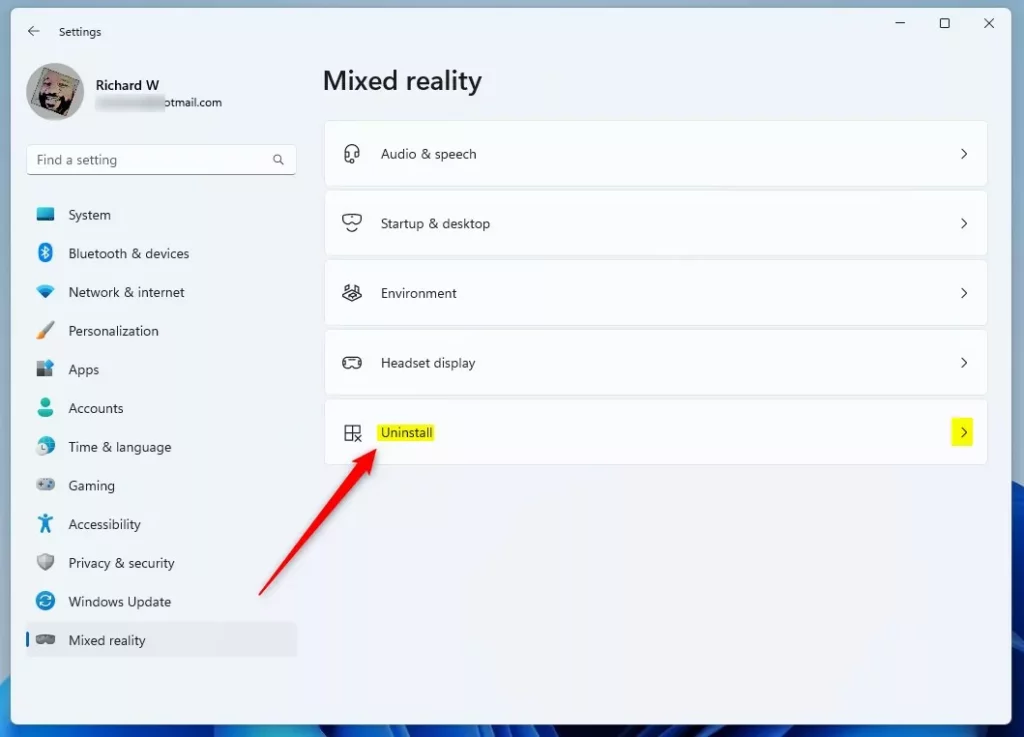This screenshot has width=1024, height=737.
Task: Click the Startup & desktop visor icon
Action: (351, 223)
